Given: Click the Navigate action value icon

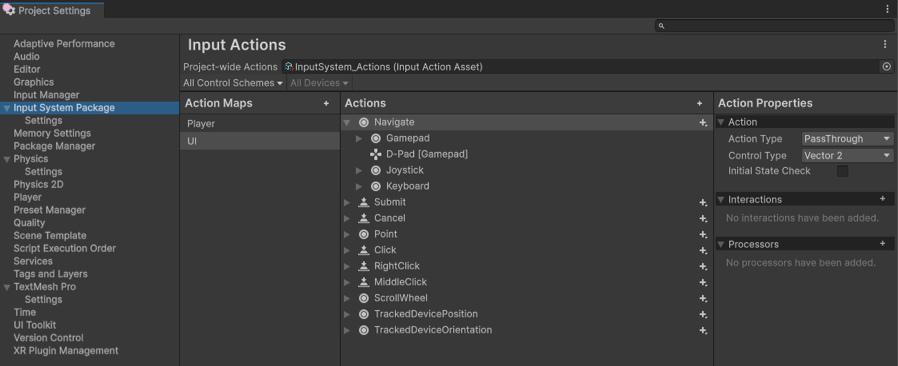Looking at the screenshot, I should (364, 123).
